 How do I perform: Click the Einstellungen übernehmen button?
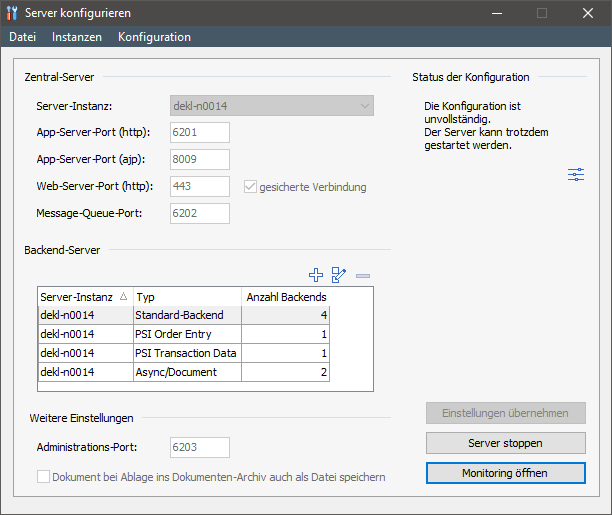click(x=505, y=413)
